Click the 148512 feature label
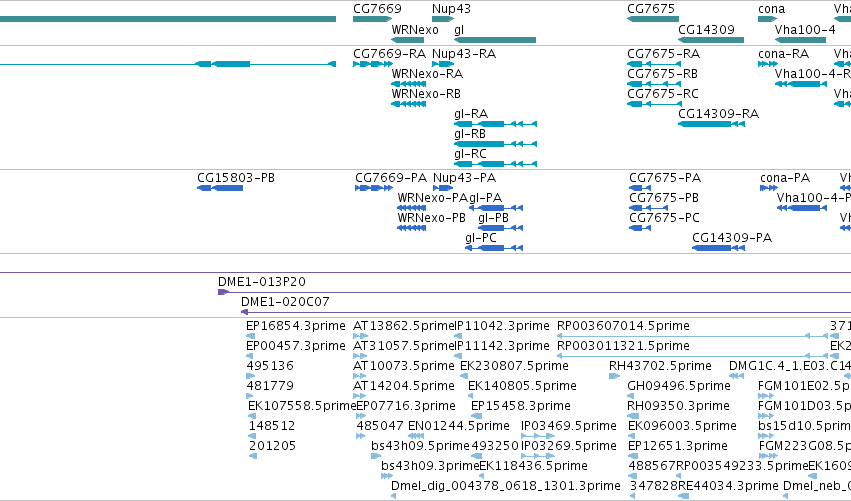The image size is (851, 501). click(272, 427)
